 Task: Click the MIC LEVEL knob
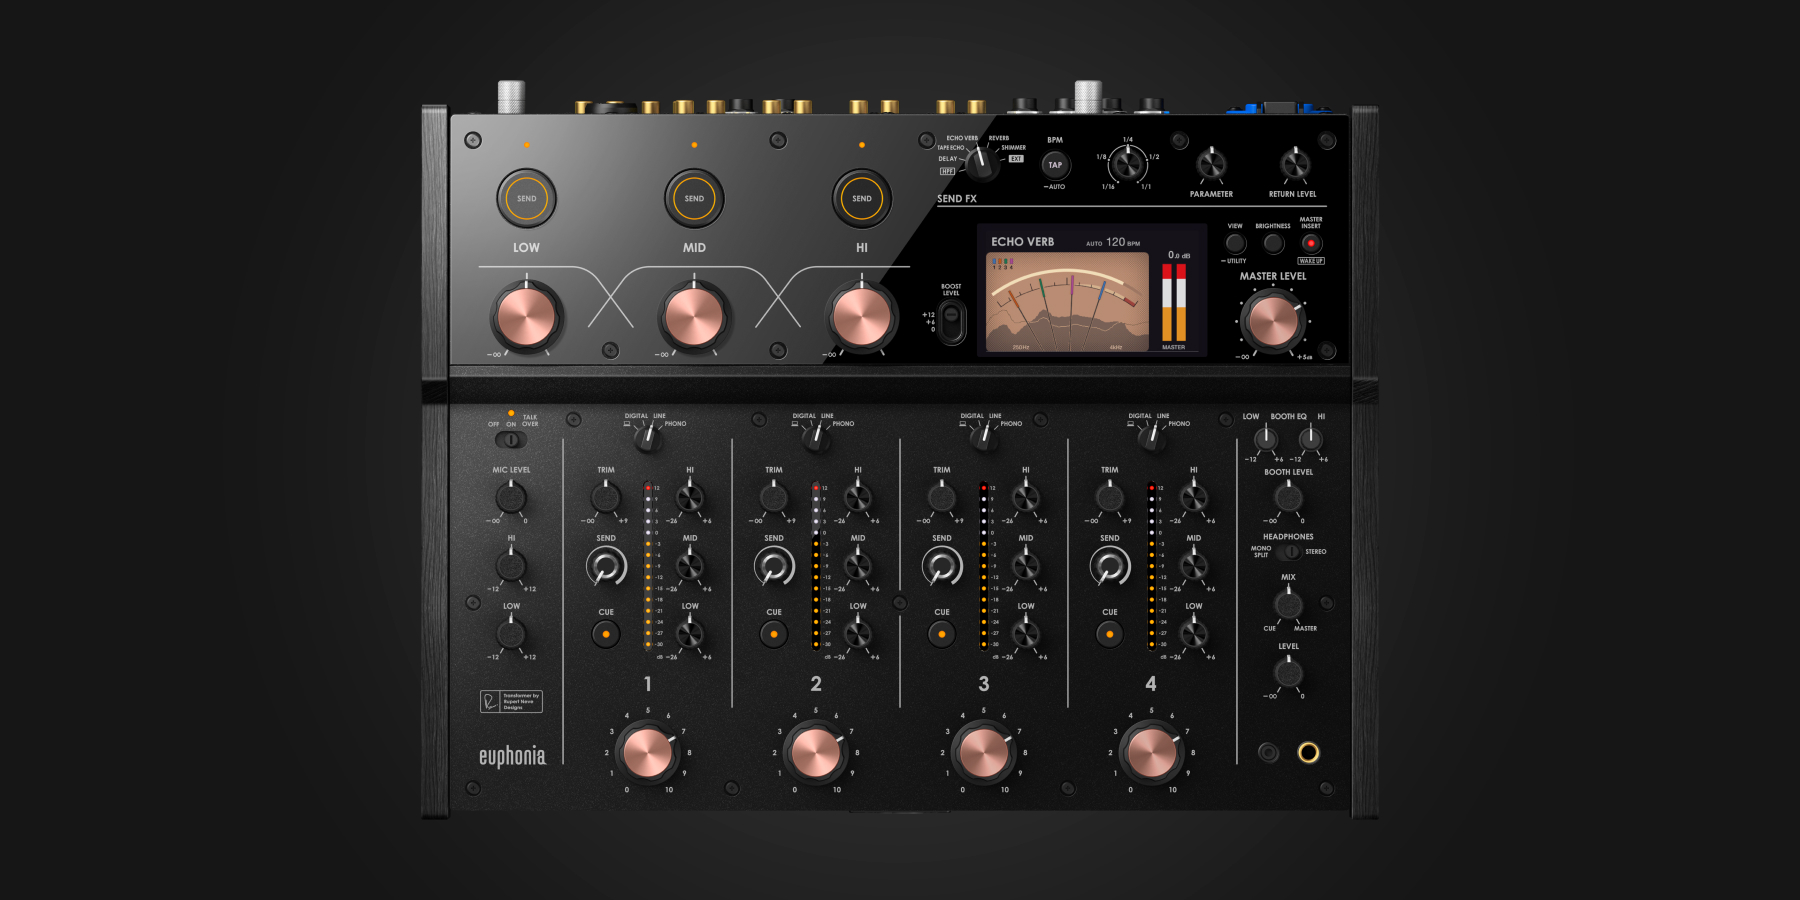click(x=511, y=497)
